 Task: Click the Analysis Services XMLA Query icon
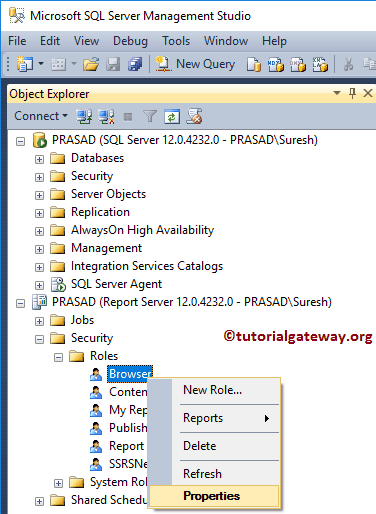(x=320, y=64)
